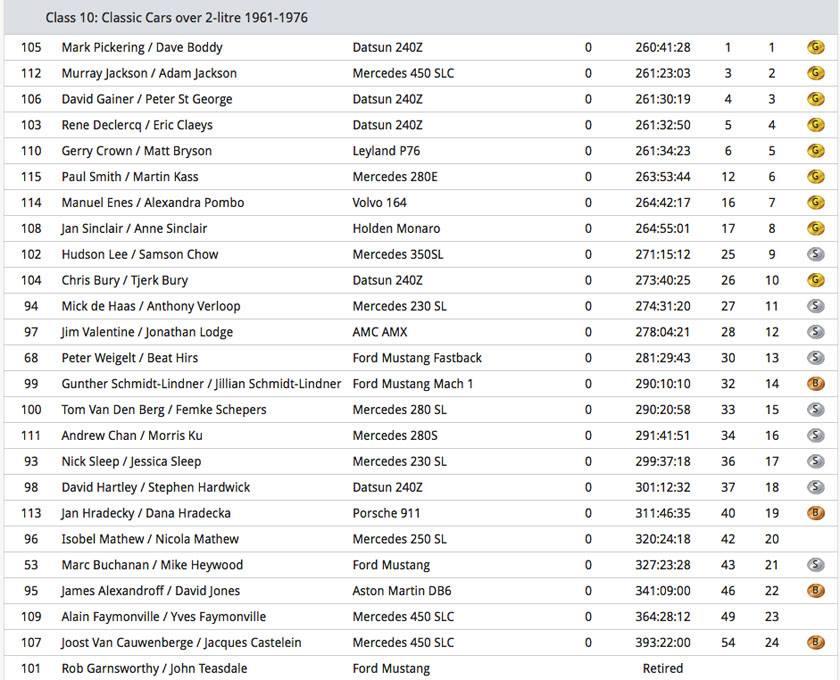The width and height of the screenshot is (840, 680).
Task: Select the 'Ford Mustang Mach 1' car cell
Action: pyautogui.click(x=413, y=384)
